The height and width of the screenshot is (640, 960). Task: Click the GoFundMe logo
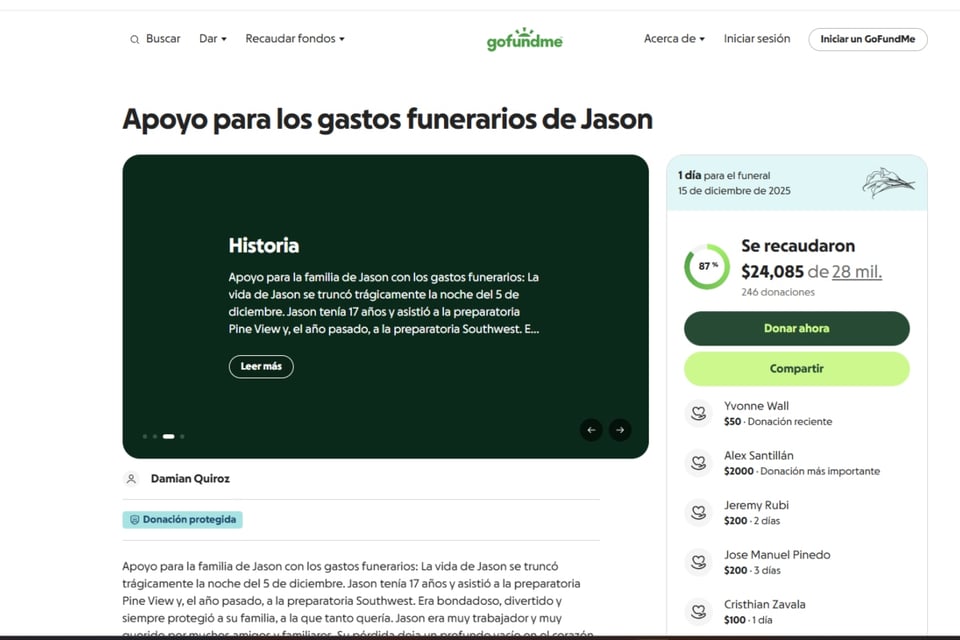pos(525,39)
